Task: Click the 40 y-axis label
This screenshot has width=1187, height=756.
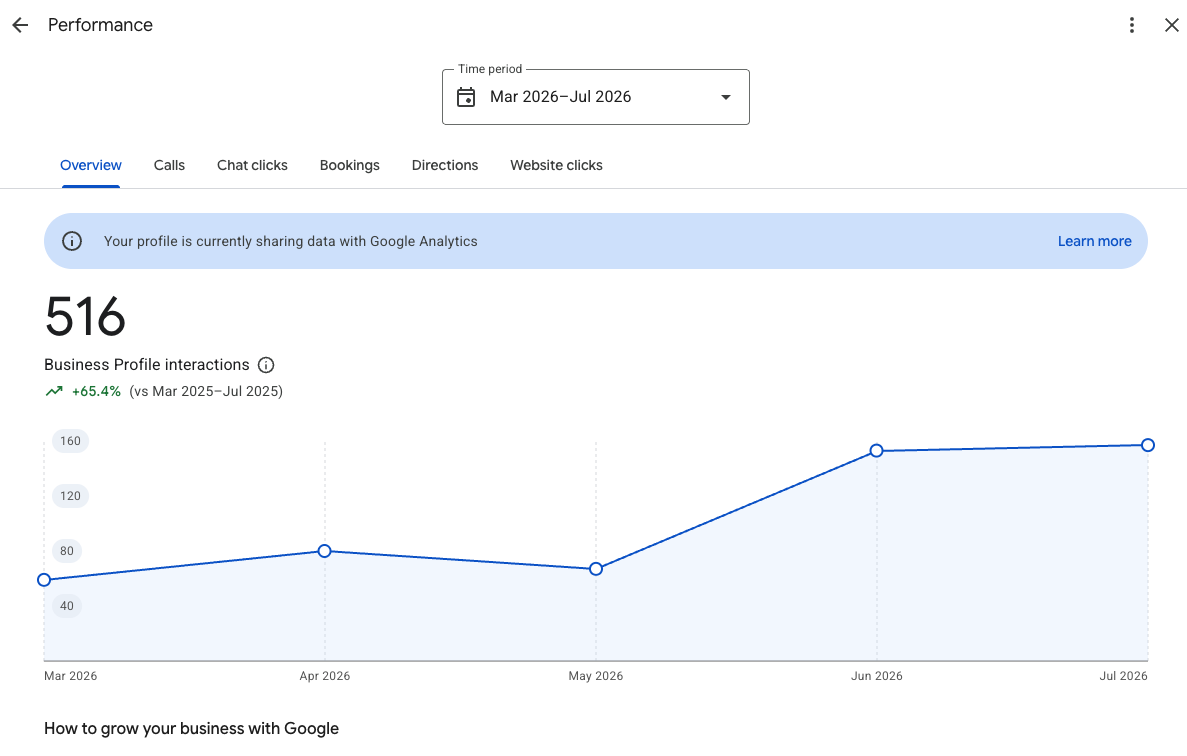Action: [x=67, y=605]
